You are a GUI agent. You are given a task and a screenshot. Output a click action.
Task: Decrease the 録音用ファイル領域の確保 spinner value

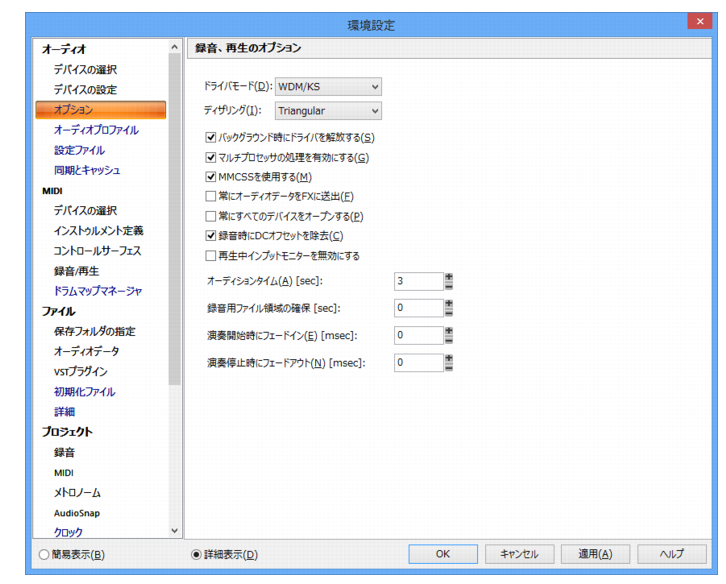pos(449,313)
